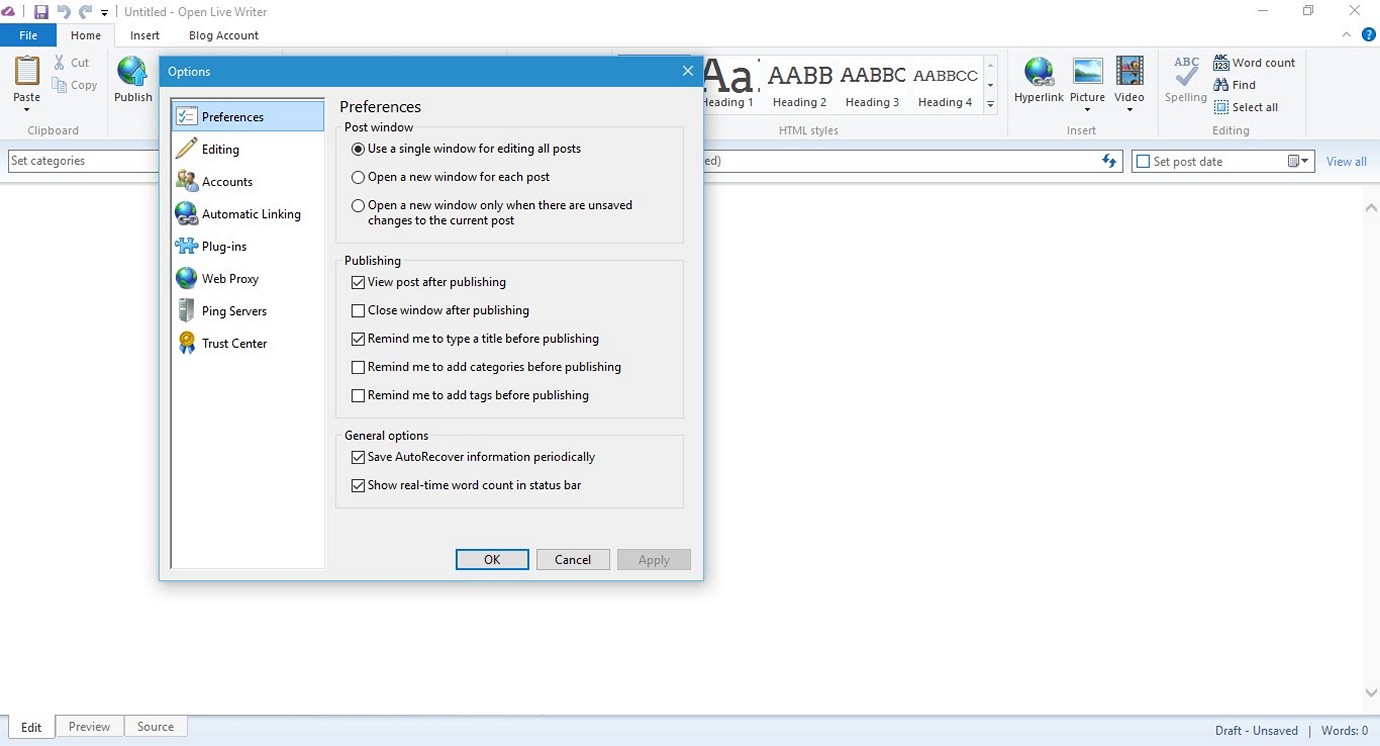The width and height of the screenshot is (1380, 746).
Task: Click the Publish globe icon
Action: [132, 72]
